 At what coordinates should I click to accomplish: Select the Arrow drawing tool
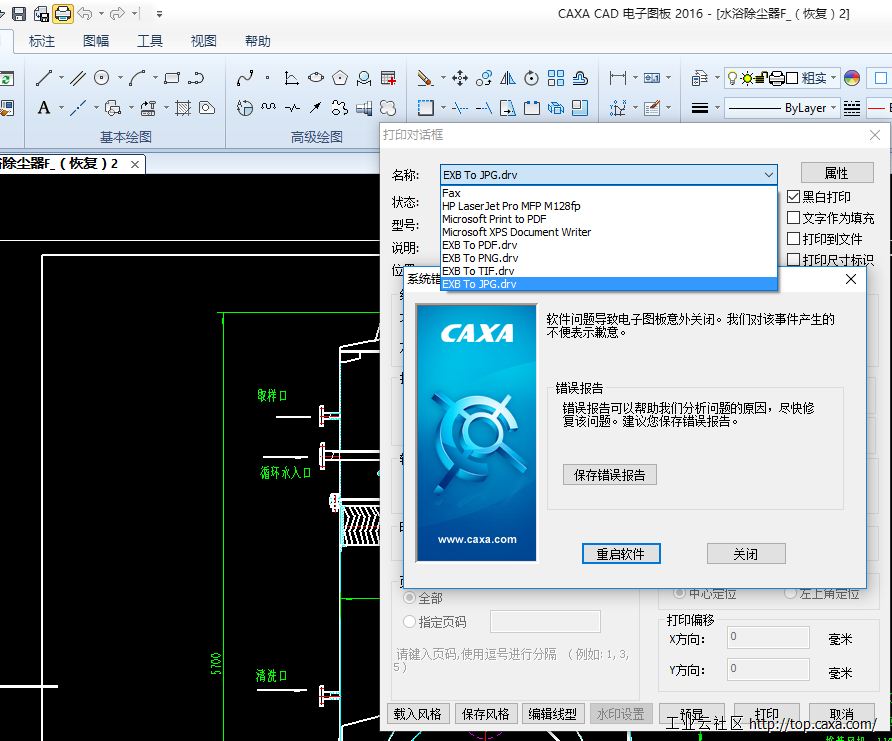(x=315, y=107)
